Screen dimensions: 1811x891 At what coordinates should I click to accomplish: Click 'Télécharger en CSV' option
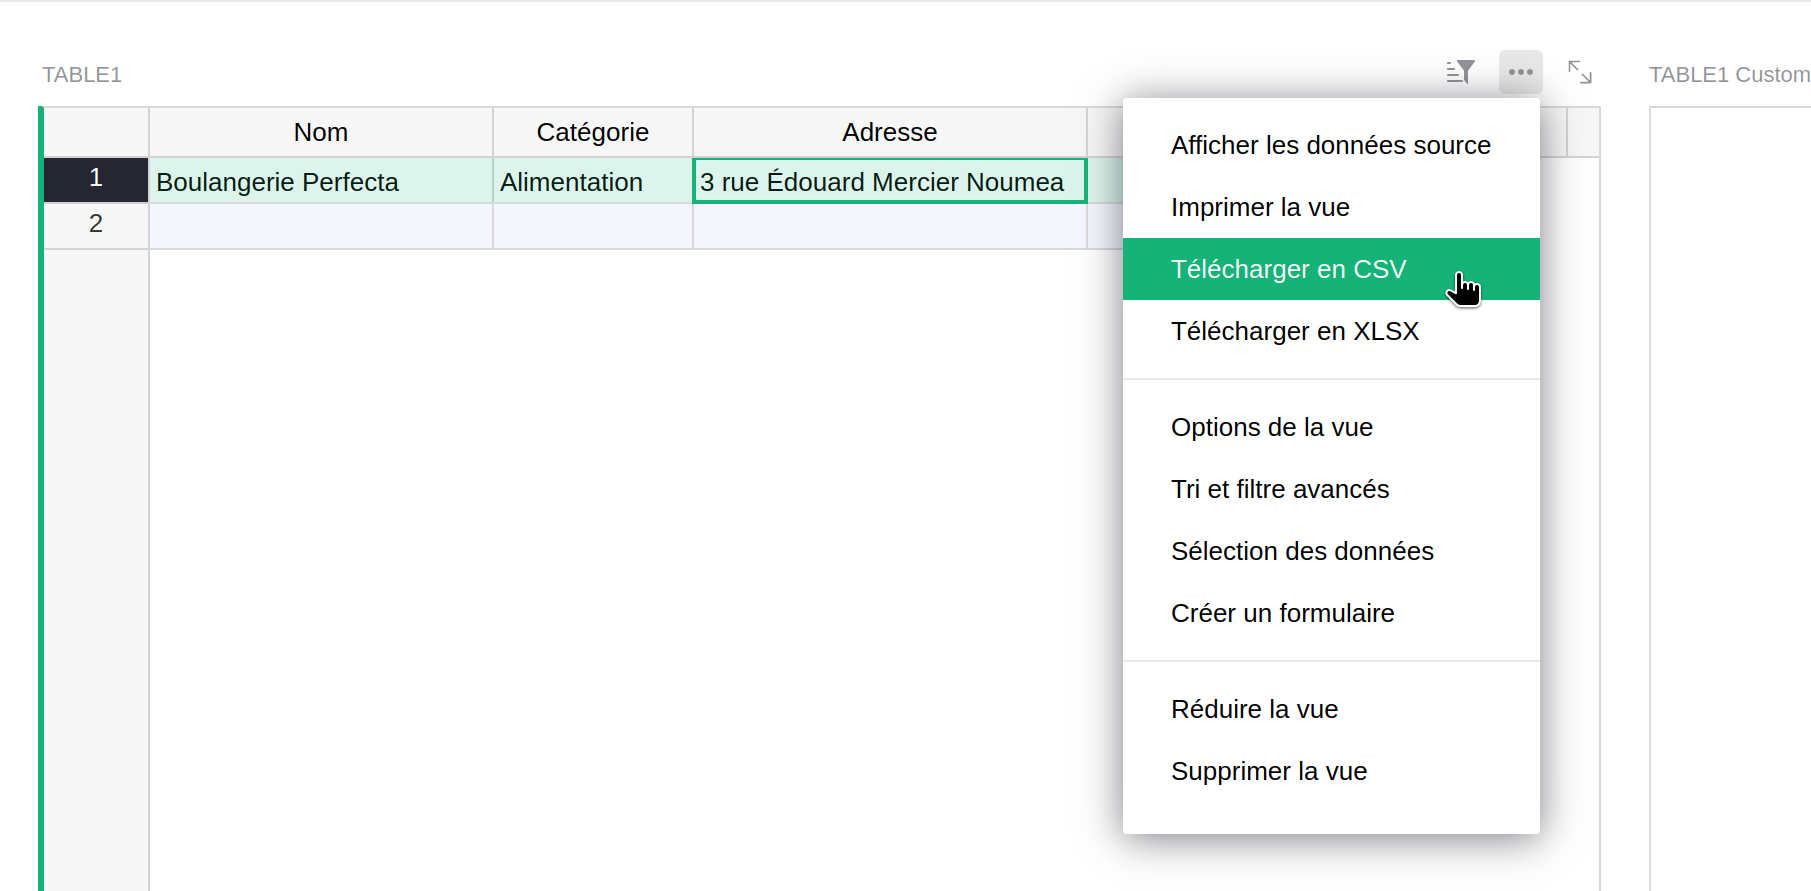pyautogui.click(x=1288, y=269)
